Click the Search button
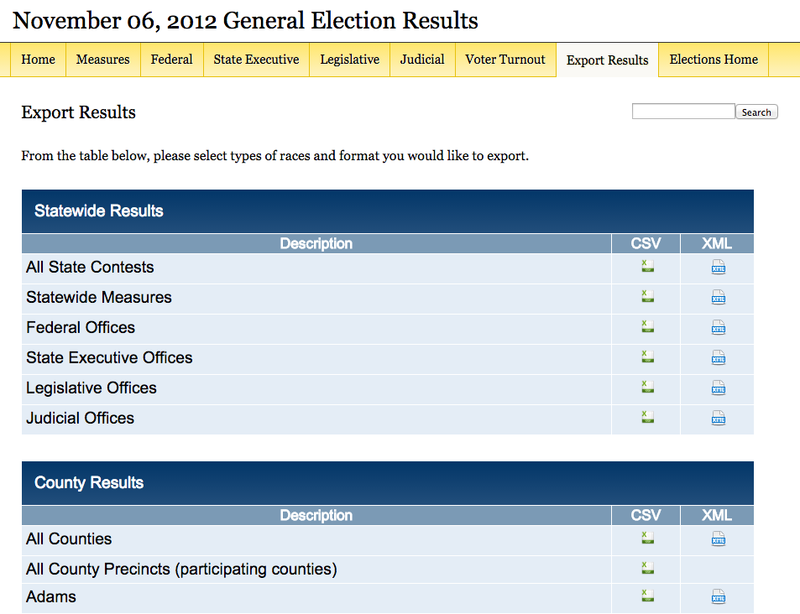 tap(756, 112)
